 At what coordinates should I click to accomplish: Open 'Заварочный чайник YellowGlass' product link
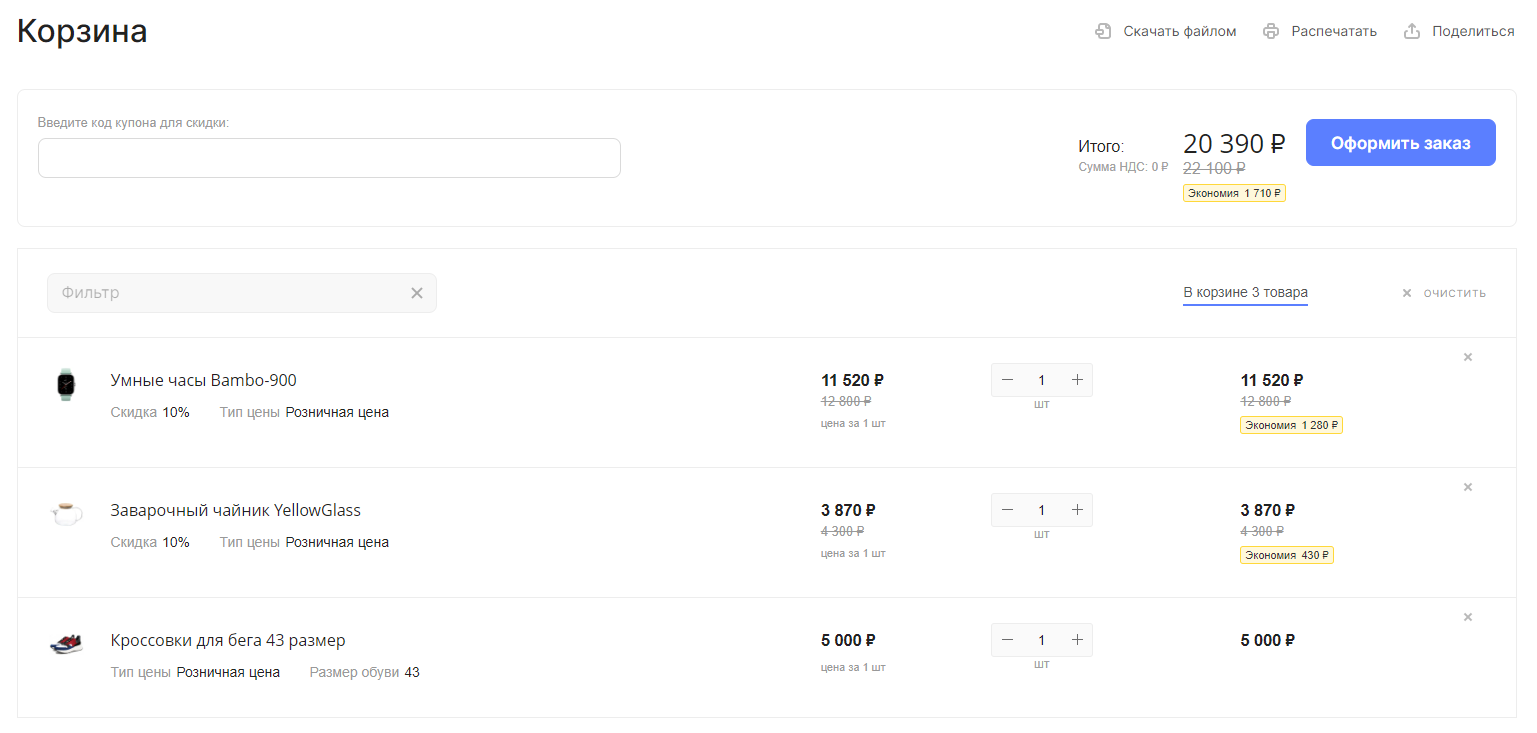[x=235, y=510]
